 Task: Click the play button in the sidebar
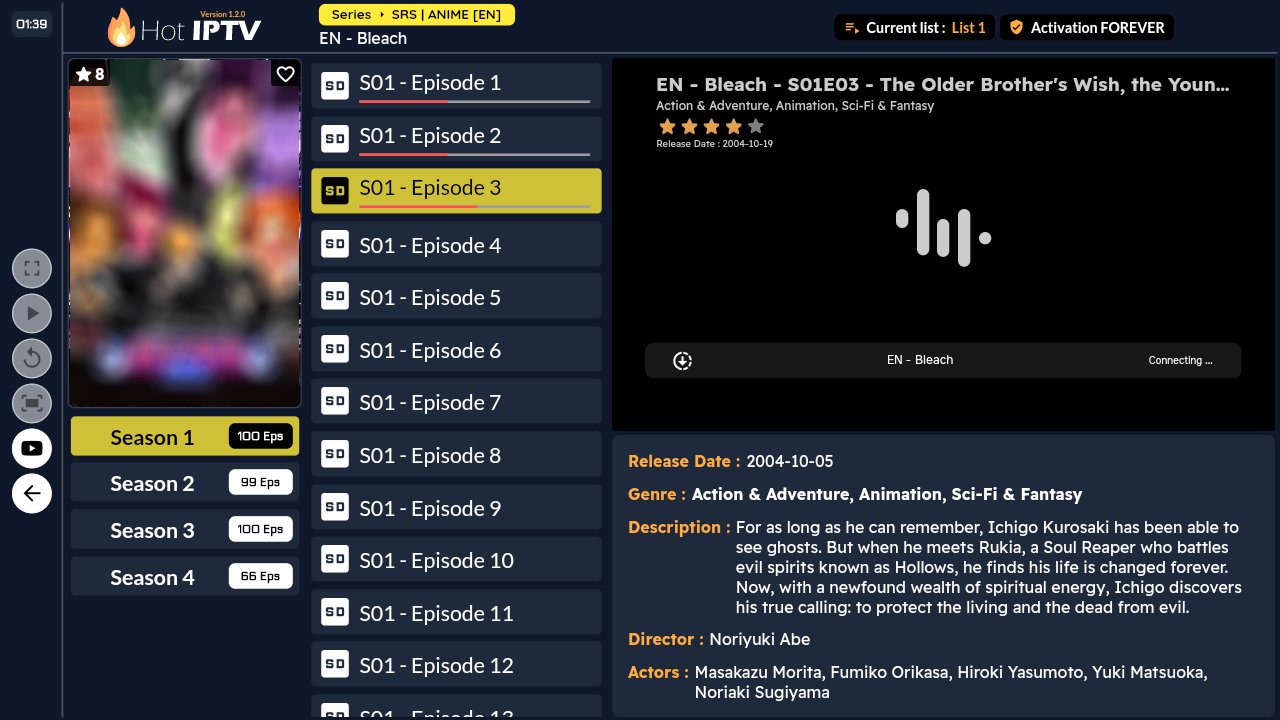[x=32, y=313]
